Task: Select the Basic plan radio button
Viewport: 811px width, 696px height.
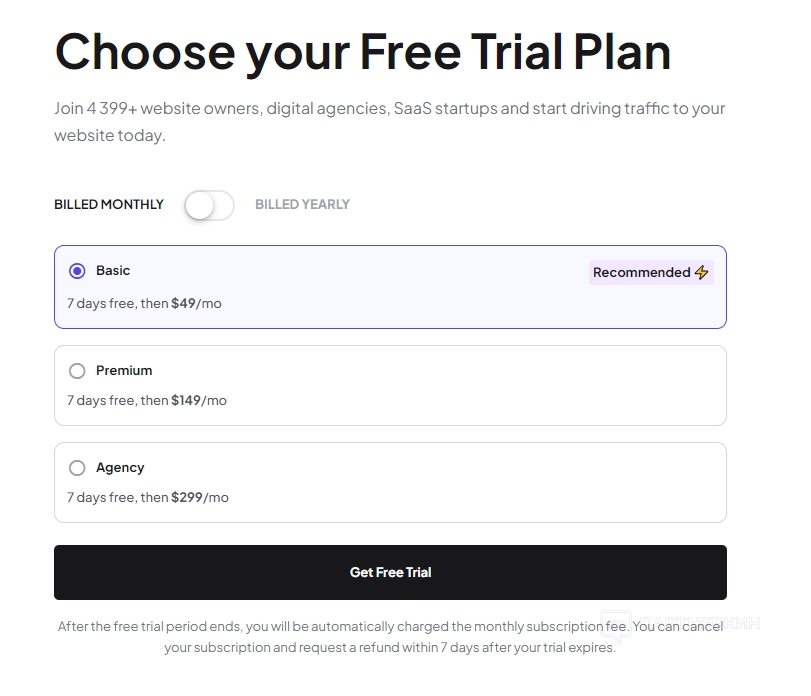Action: tap(77, 271)
